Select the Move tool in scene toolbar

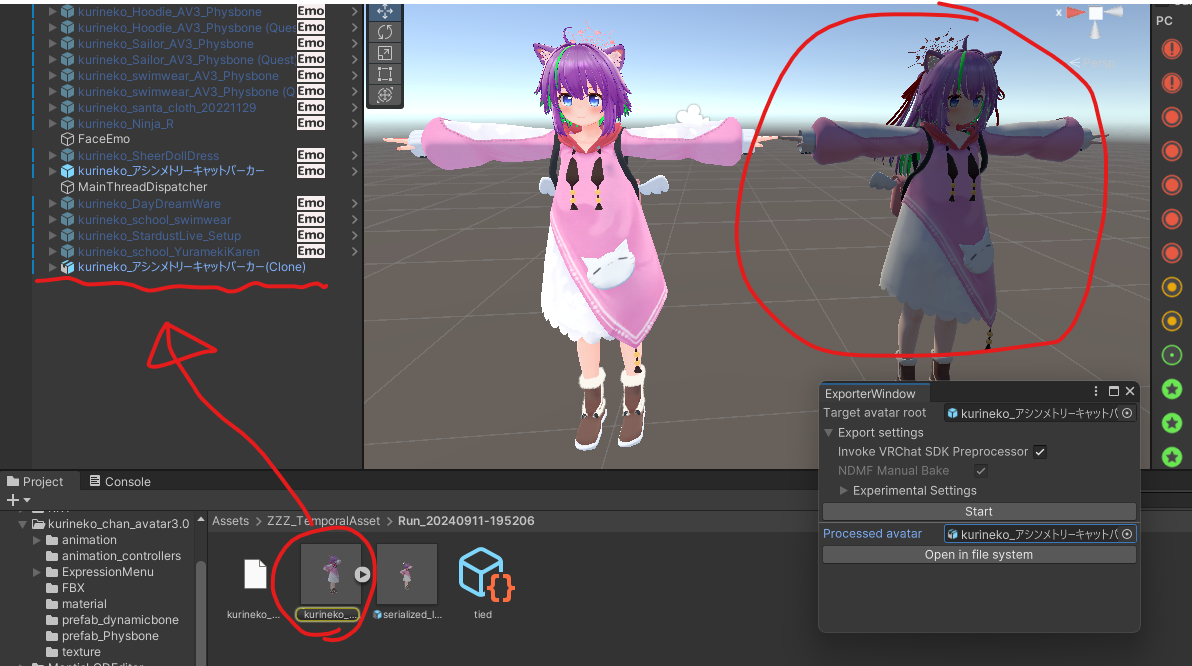[x=385, y=12]
